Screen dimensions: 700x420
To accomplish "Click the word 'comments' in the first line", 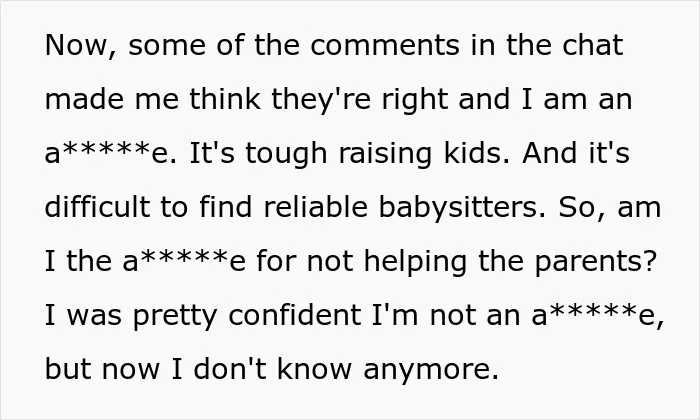I will point(385,46).
